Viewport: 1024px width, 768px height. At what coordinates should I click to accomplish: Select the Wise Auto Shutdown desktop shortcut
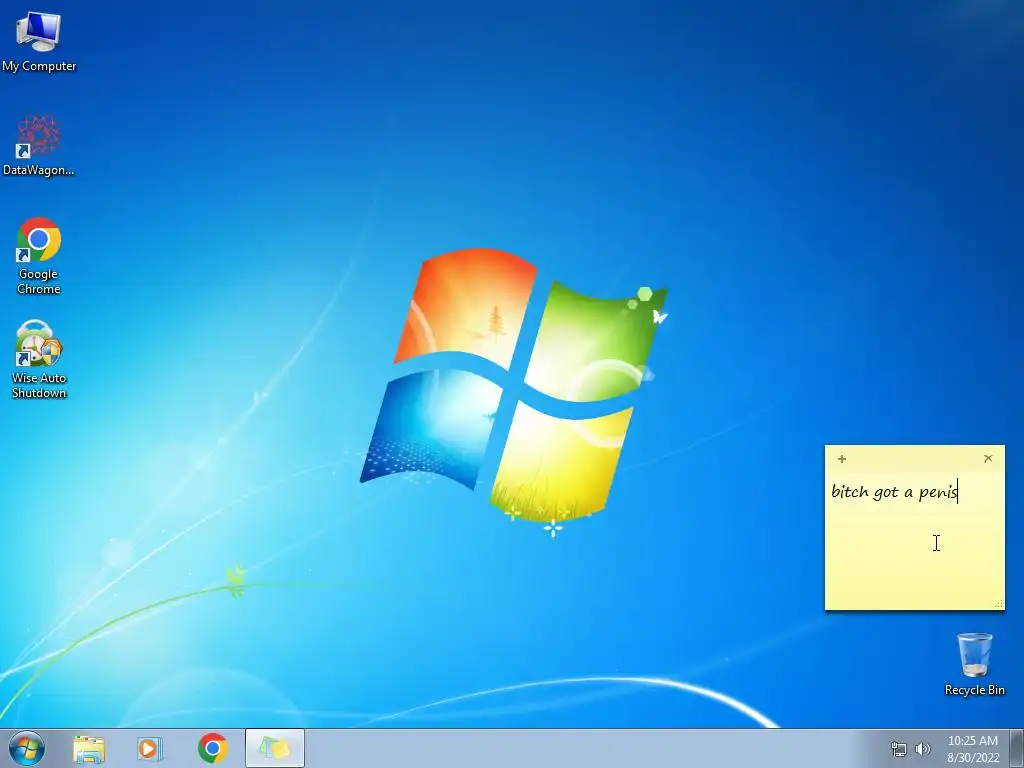pyautogui.click(x=39, y=359)
